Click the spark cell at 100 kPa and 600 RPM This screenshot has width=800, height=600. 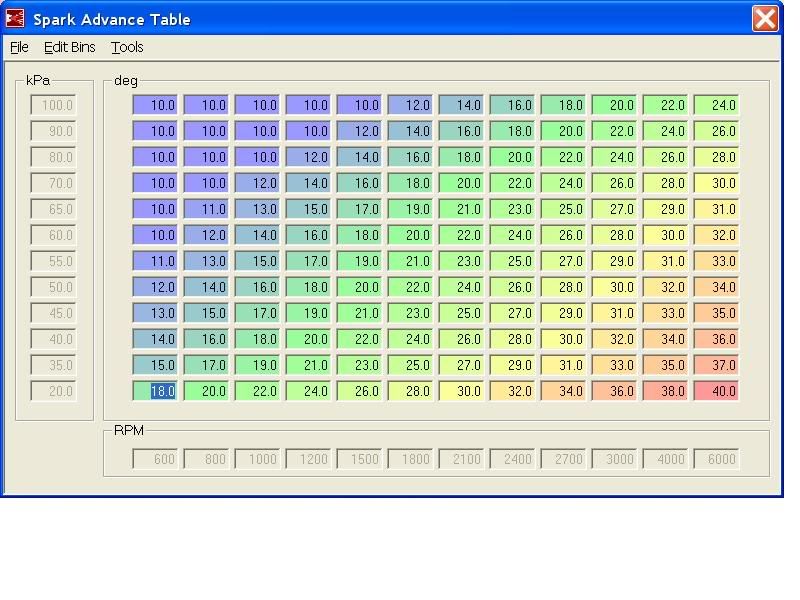pos(156,105)
